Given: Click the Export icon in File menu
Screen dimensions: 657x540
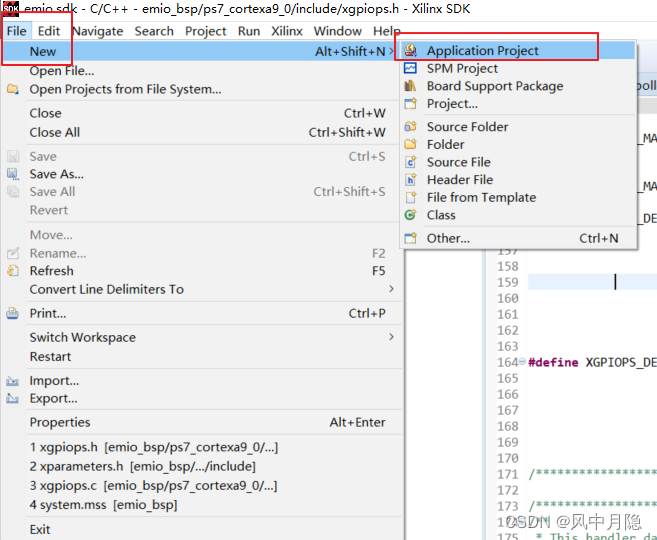Looking at the screenshot, I should coord(13,398).
